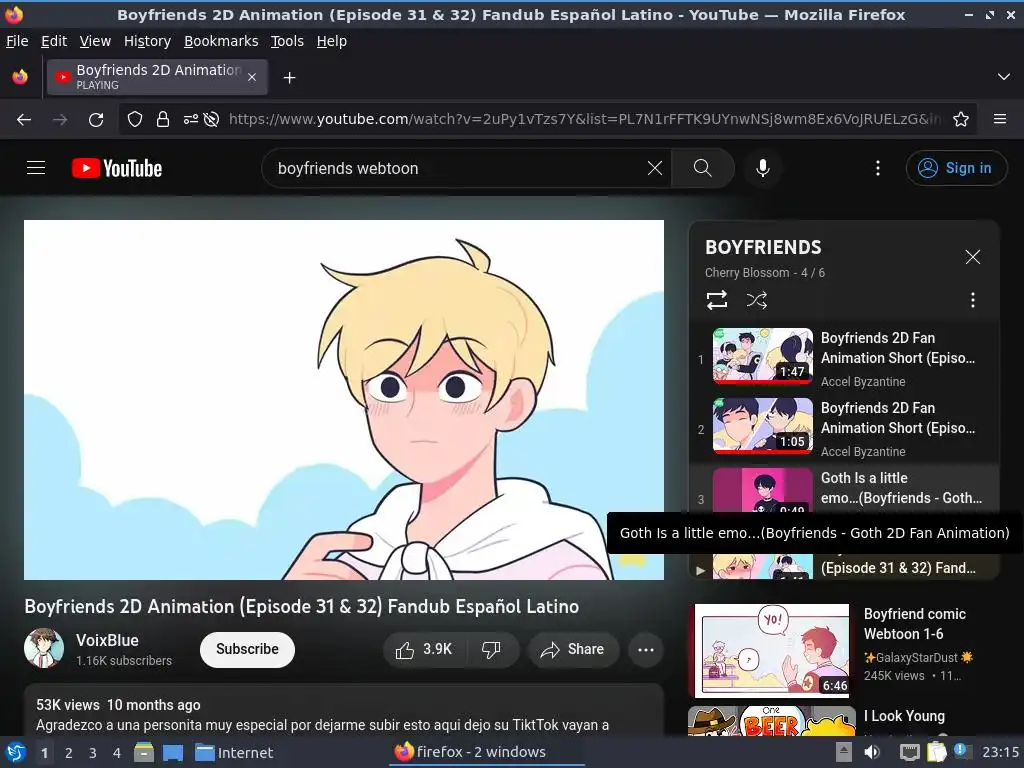This screenshot has width=1024, height=768.
Task: Click the video player area
Action: point(344,400)
